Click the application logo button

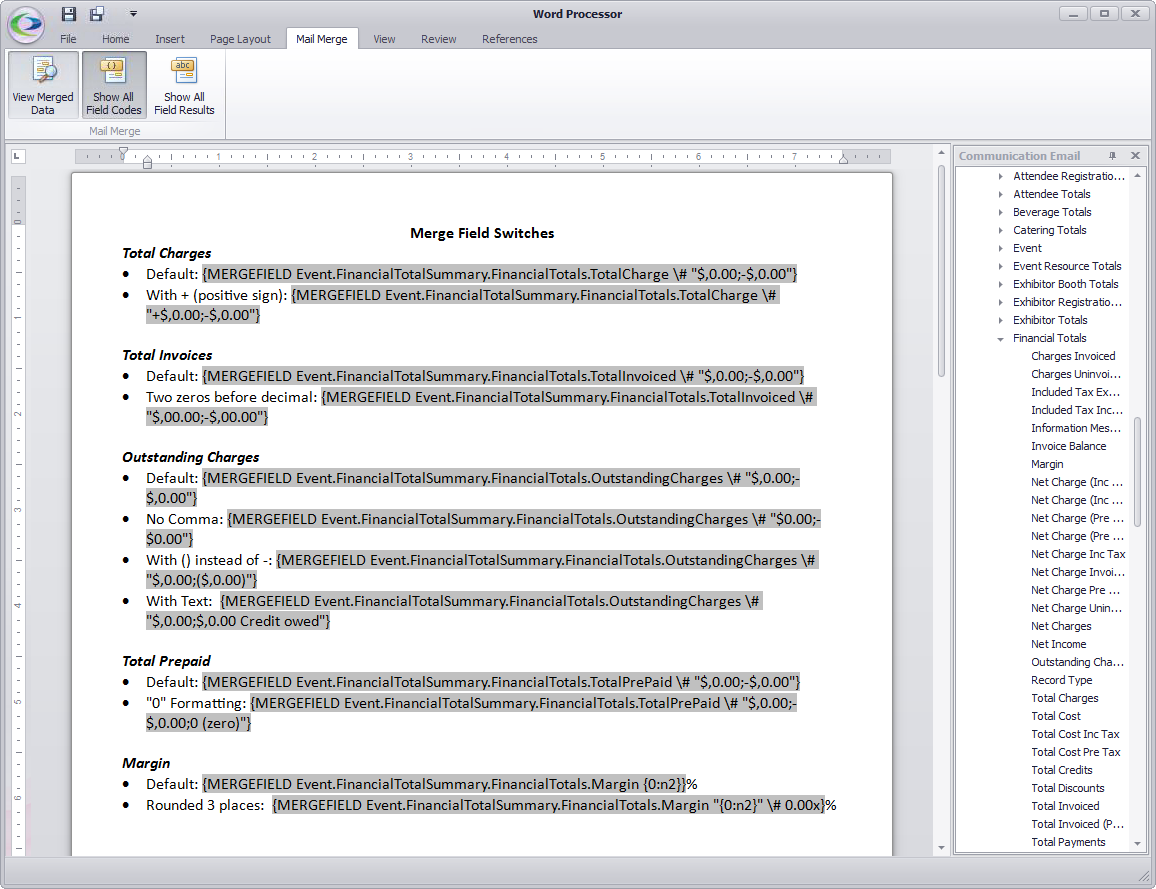click(x=26, y=24)
